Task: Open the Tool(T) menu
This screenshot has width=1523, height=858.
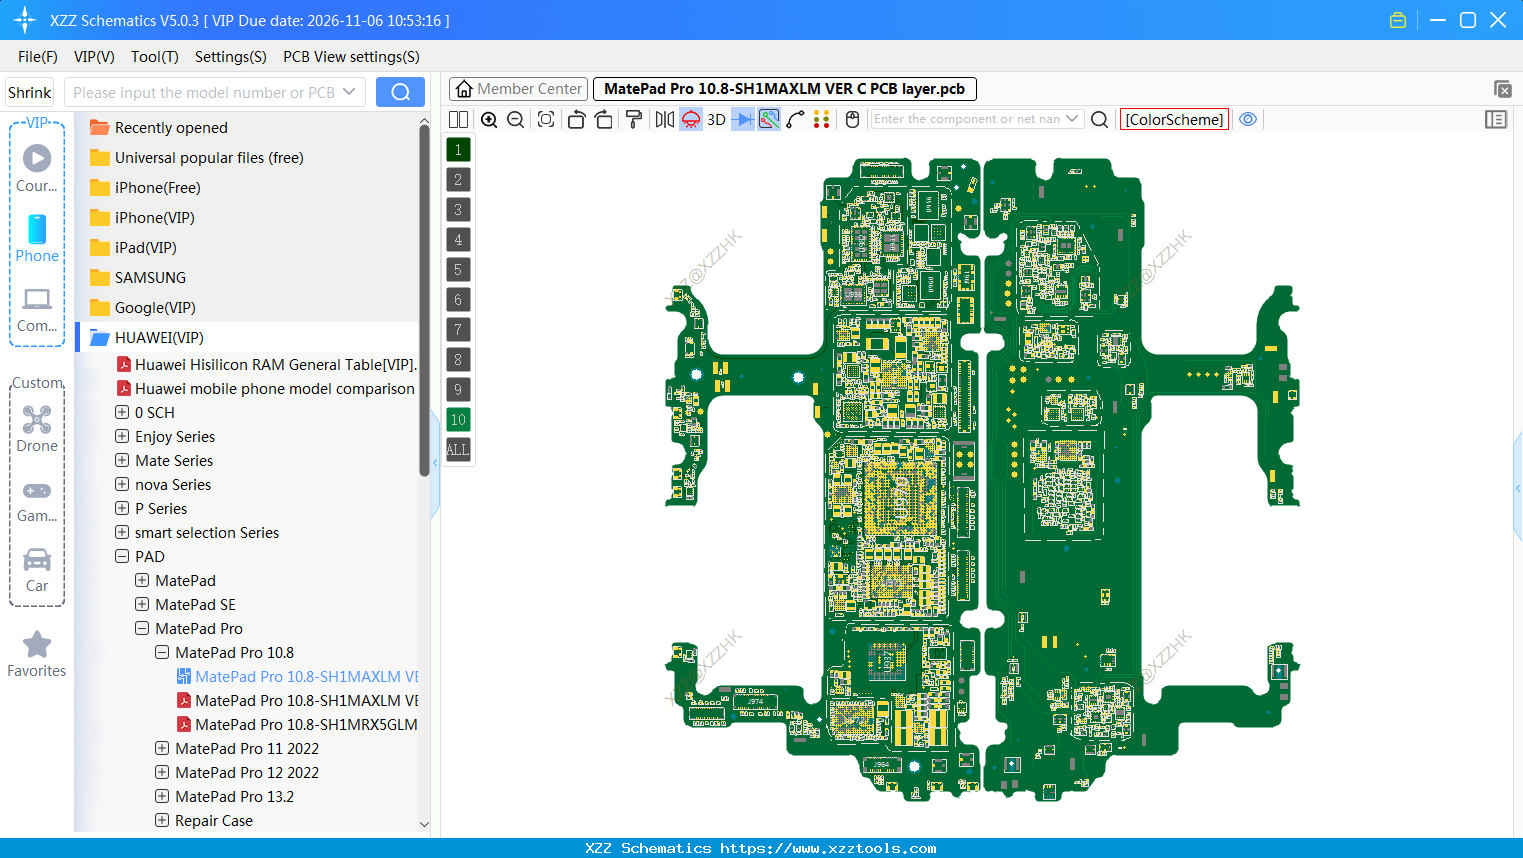Action: pos(154,57)
